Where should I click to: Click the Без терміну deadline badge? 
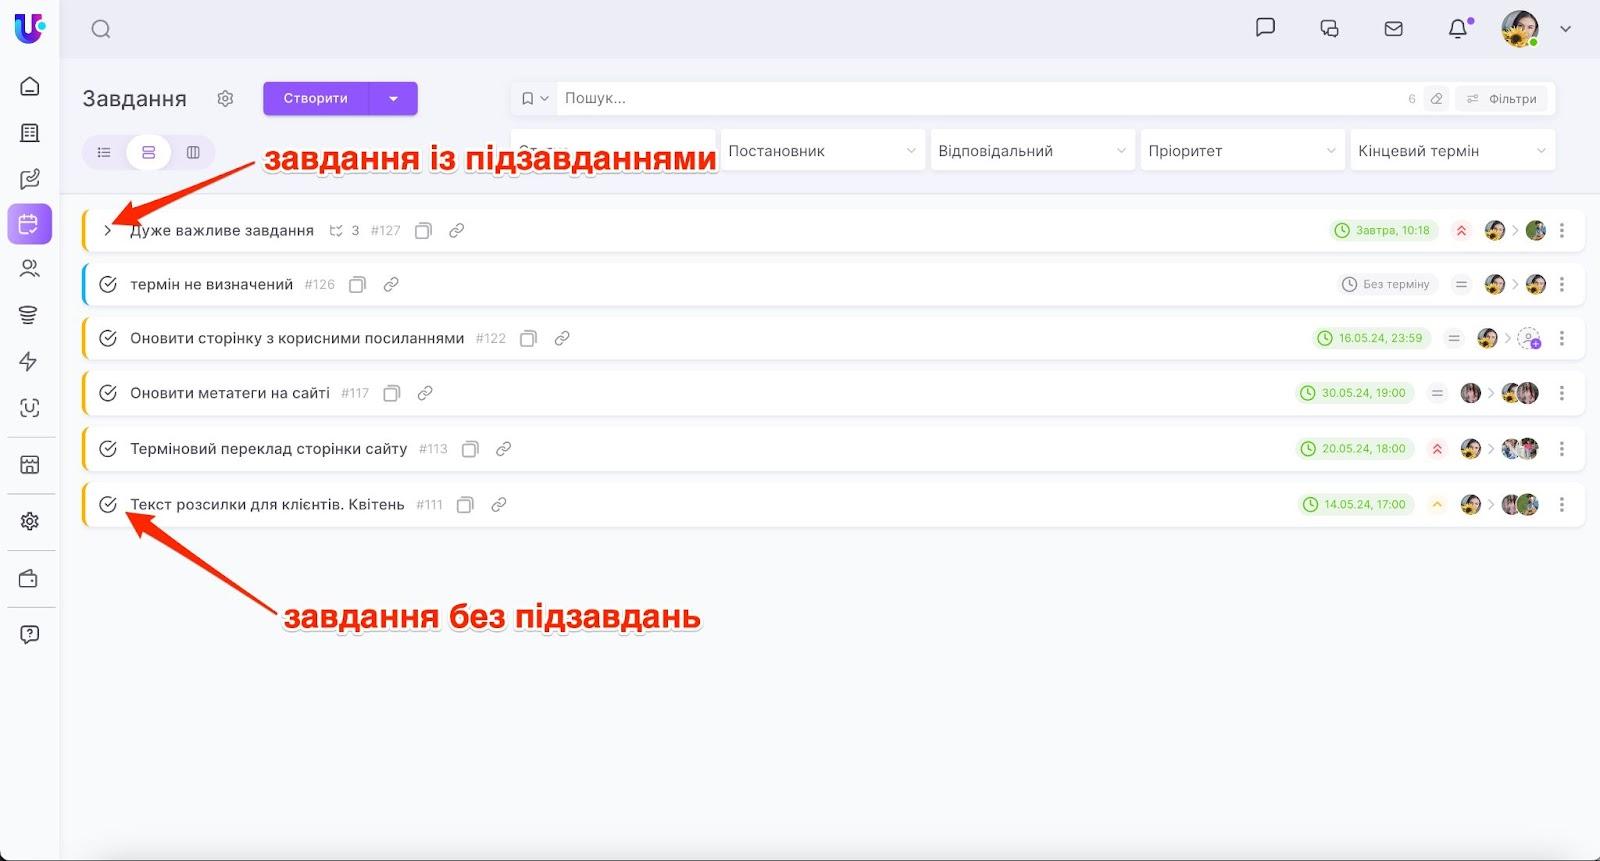[x=1387, y=284]
